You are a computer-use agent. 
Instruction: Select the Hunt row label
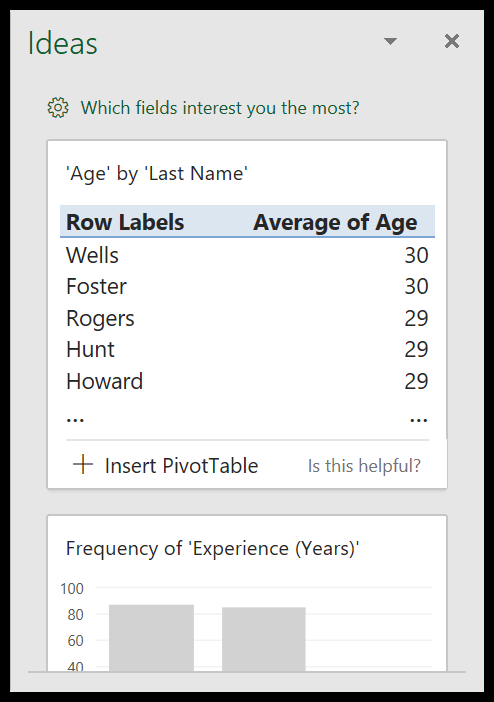pyautogui.click(x=90, y=350)
